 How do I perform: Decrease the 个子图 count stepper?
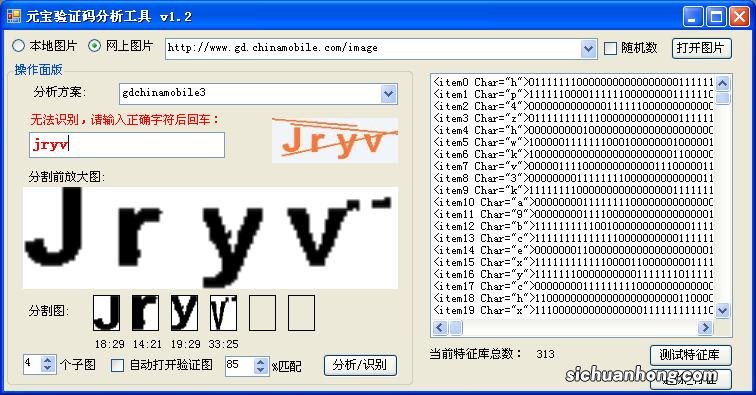coord(48,368)
